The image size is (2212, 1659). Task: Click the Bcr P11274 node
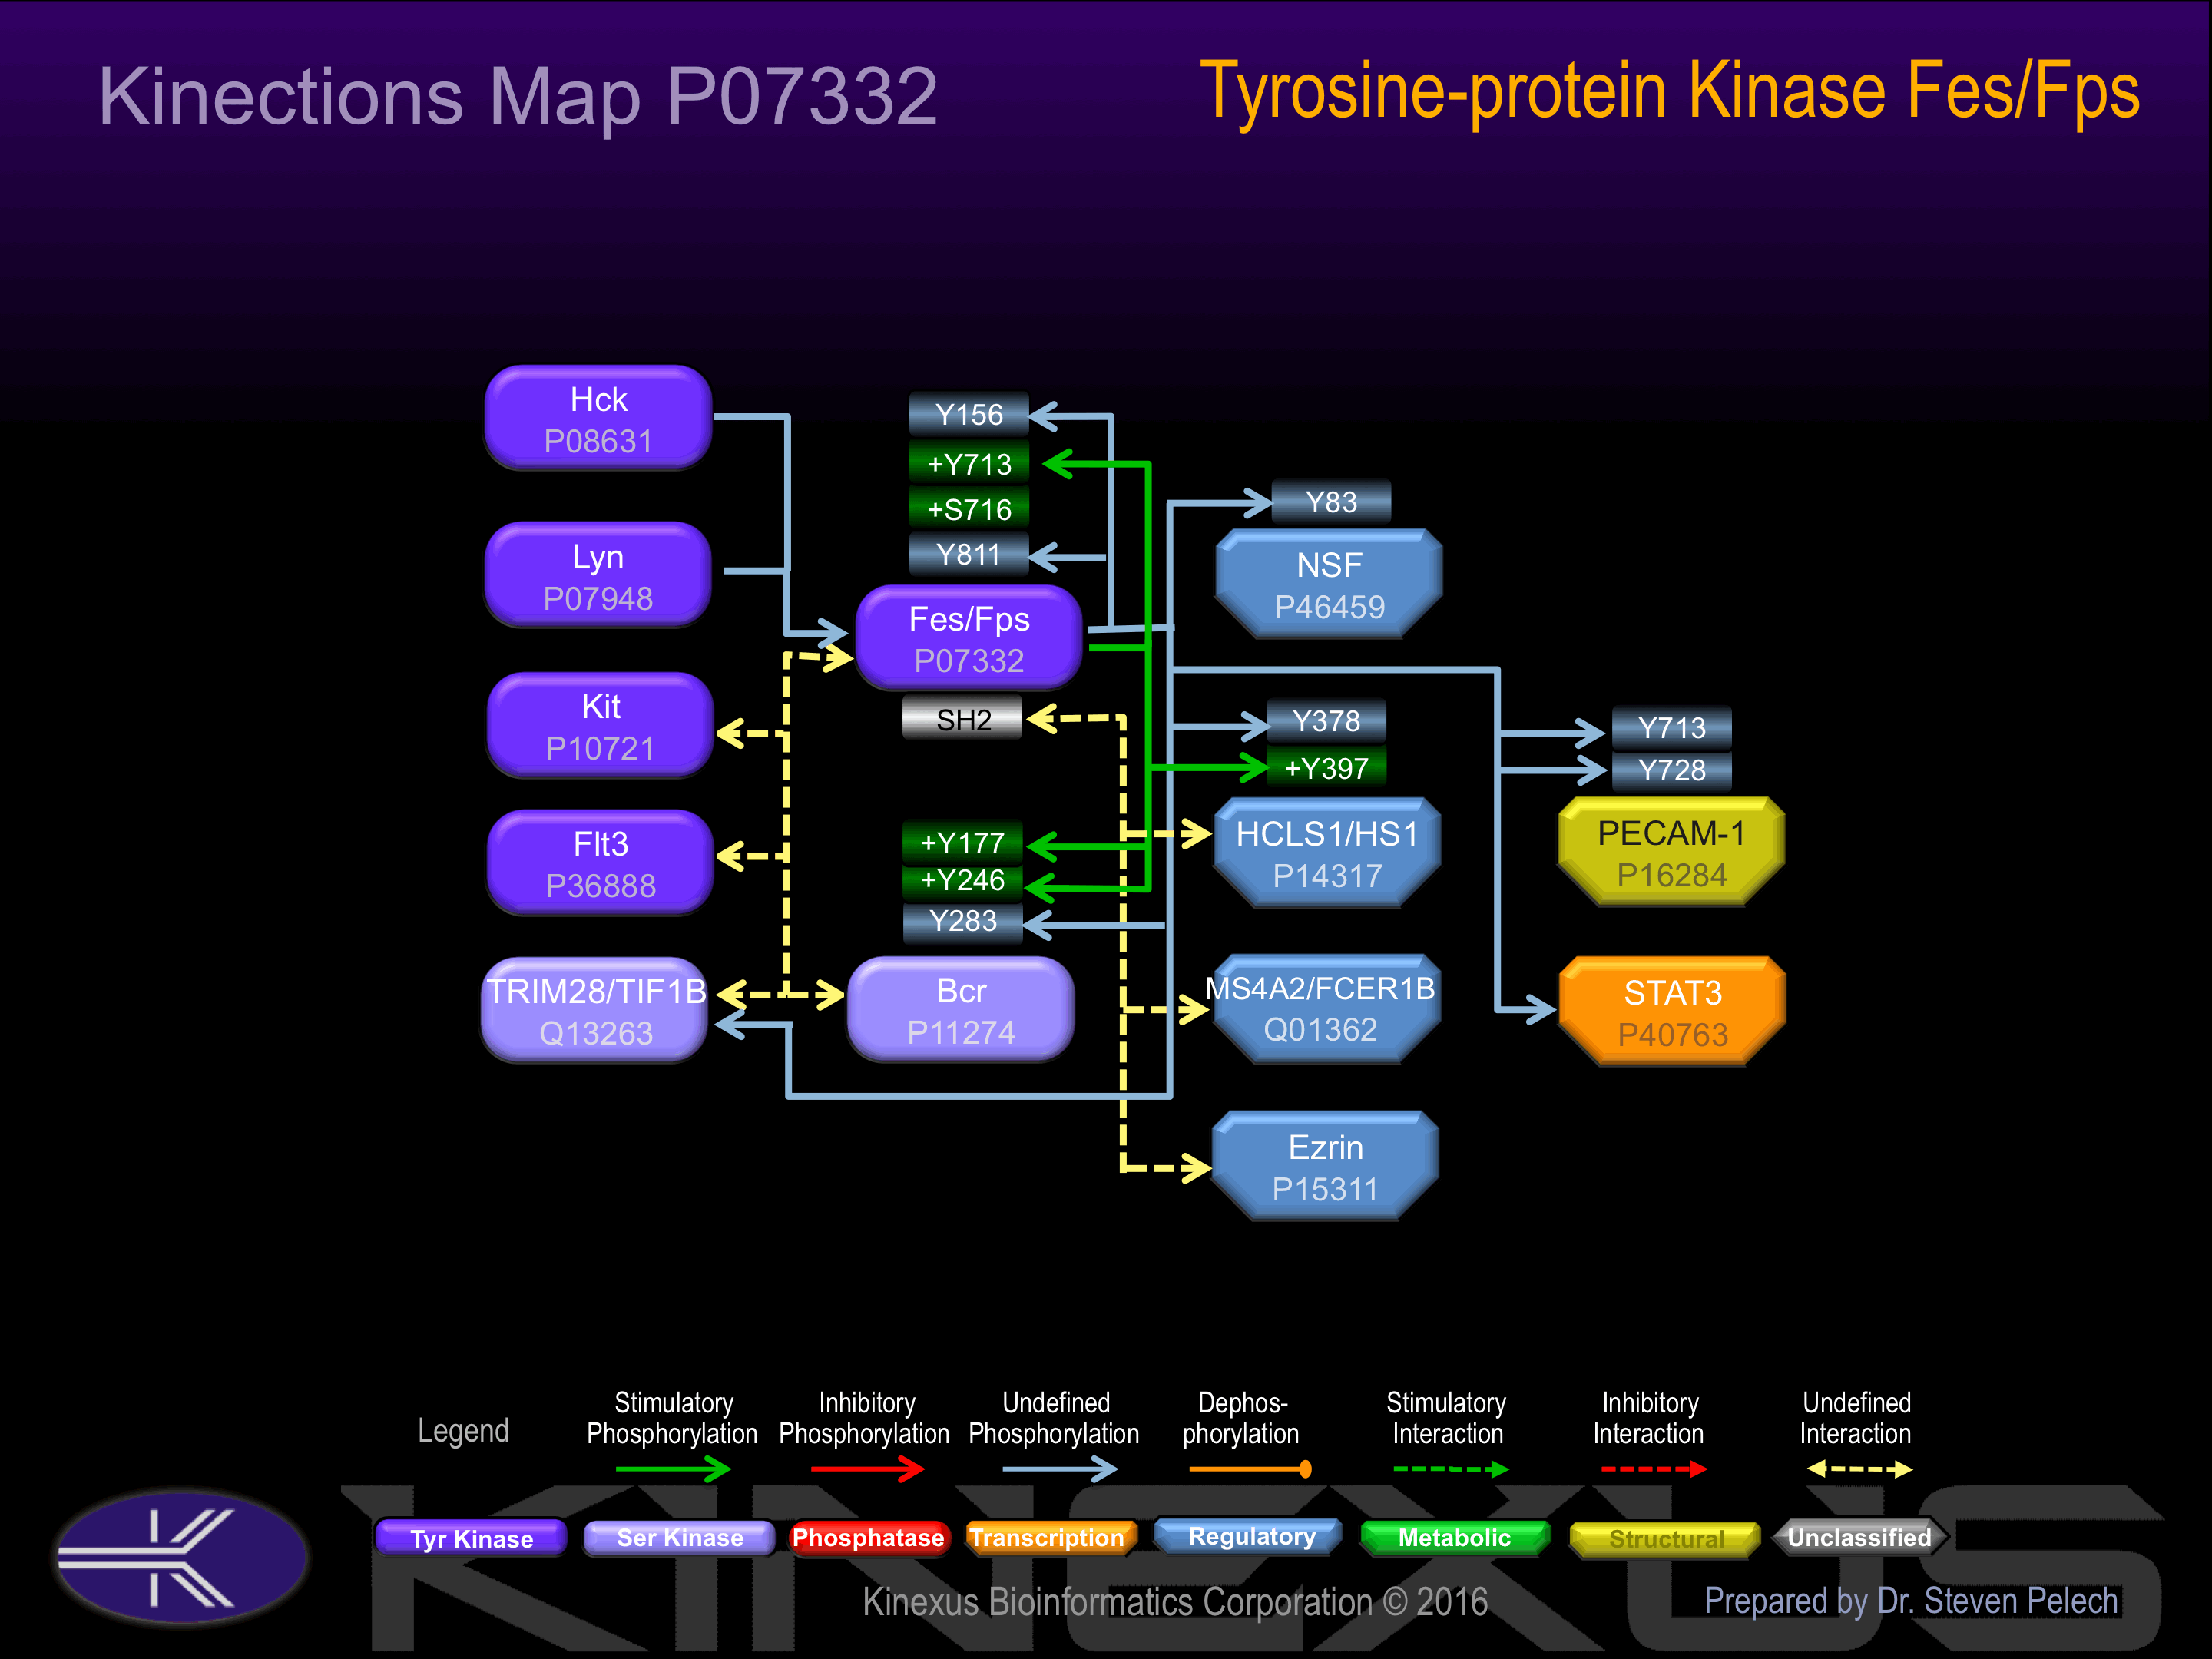coord(961,1010)
